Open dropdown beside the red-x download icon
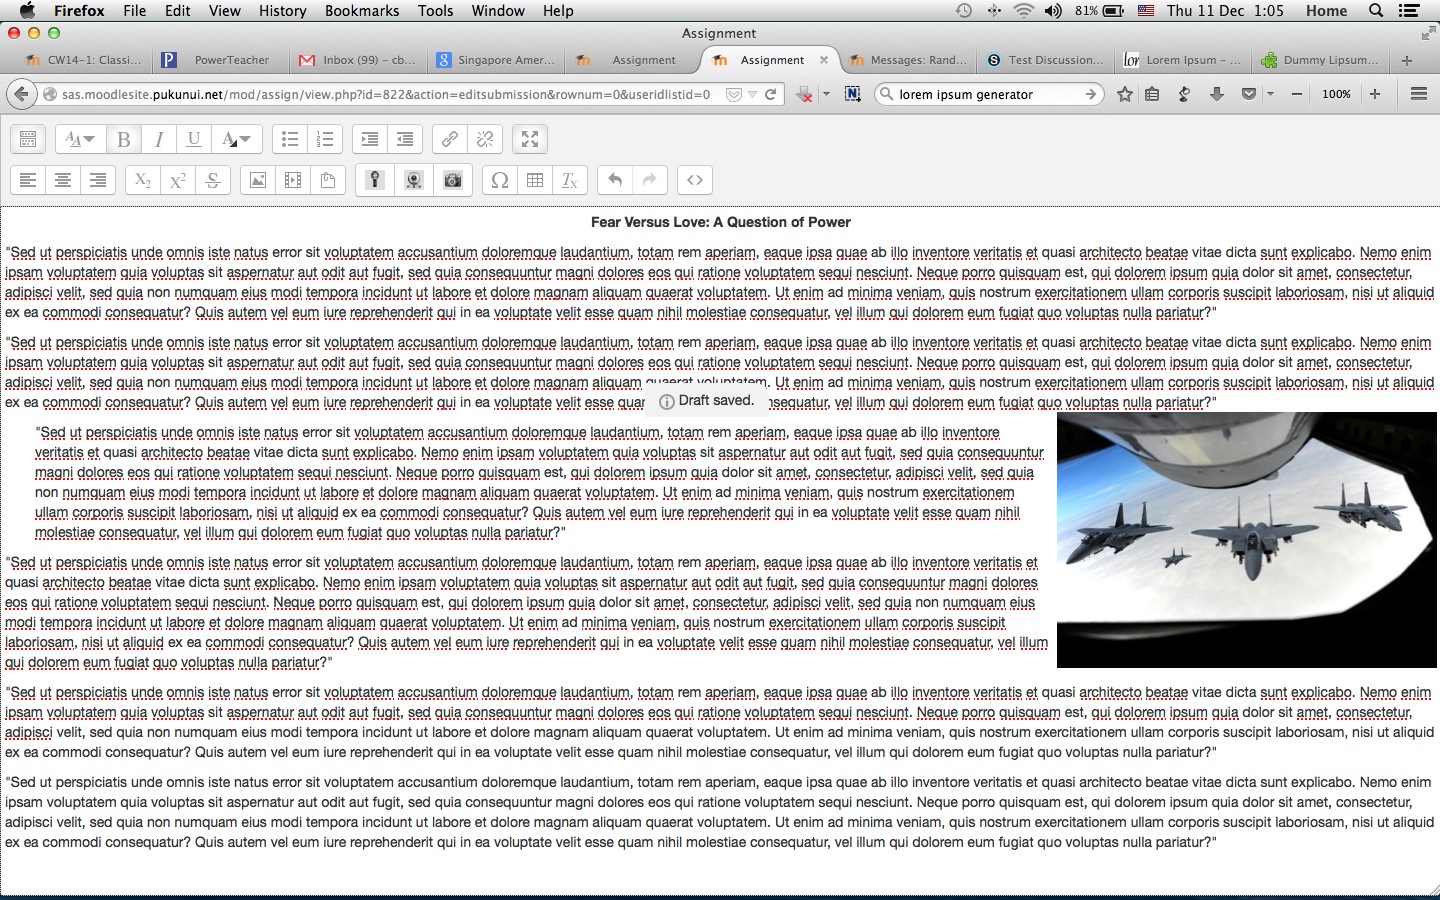The width and height of the screenshot is (1440, 900). 826,94
